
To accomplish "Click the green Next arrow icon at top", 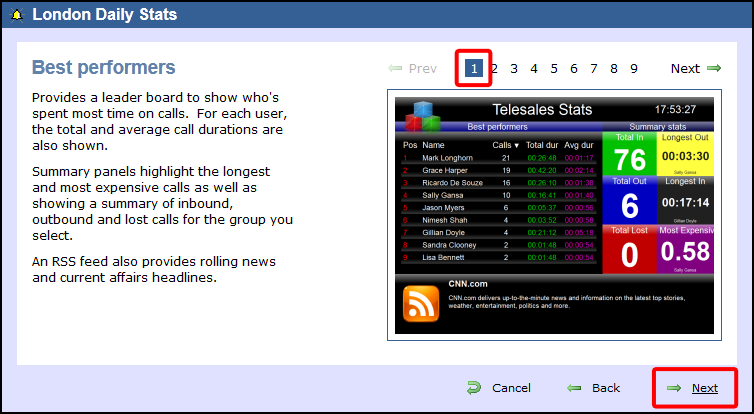I will tap(714, 69).
